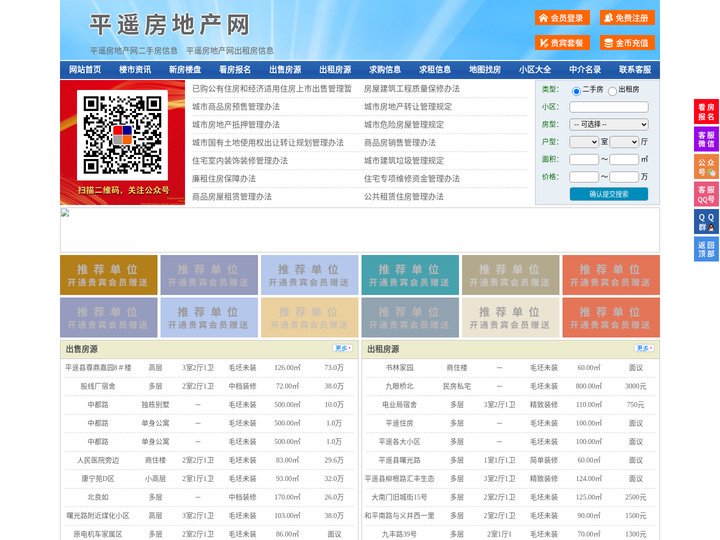Viewport: 720px width, 540px height.
Task: Open rental listing 九丰路39号
Action: (x=399, y=534)
